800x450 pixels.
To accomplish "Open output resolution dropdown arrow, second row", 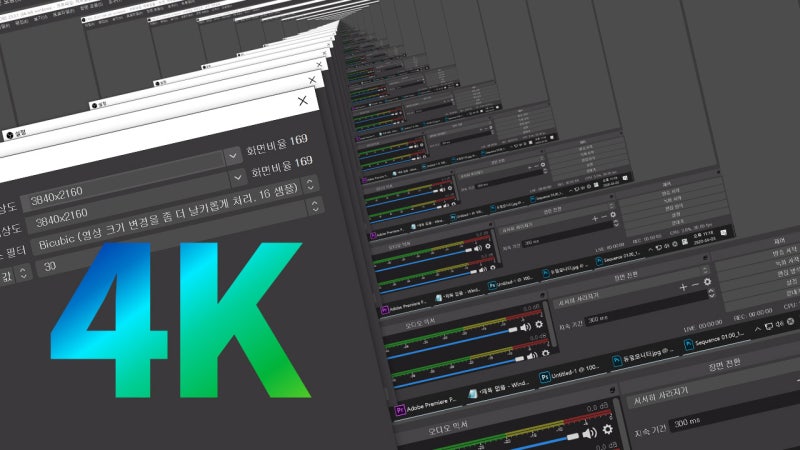I will coord(238,178).
